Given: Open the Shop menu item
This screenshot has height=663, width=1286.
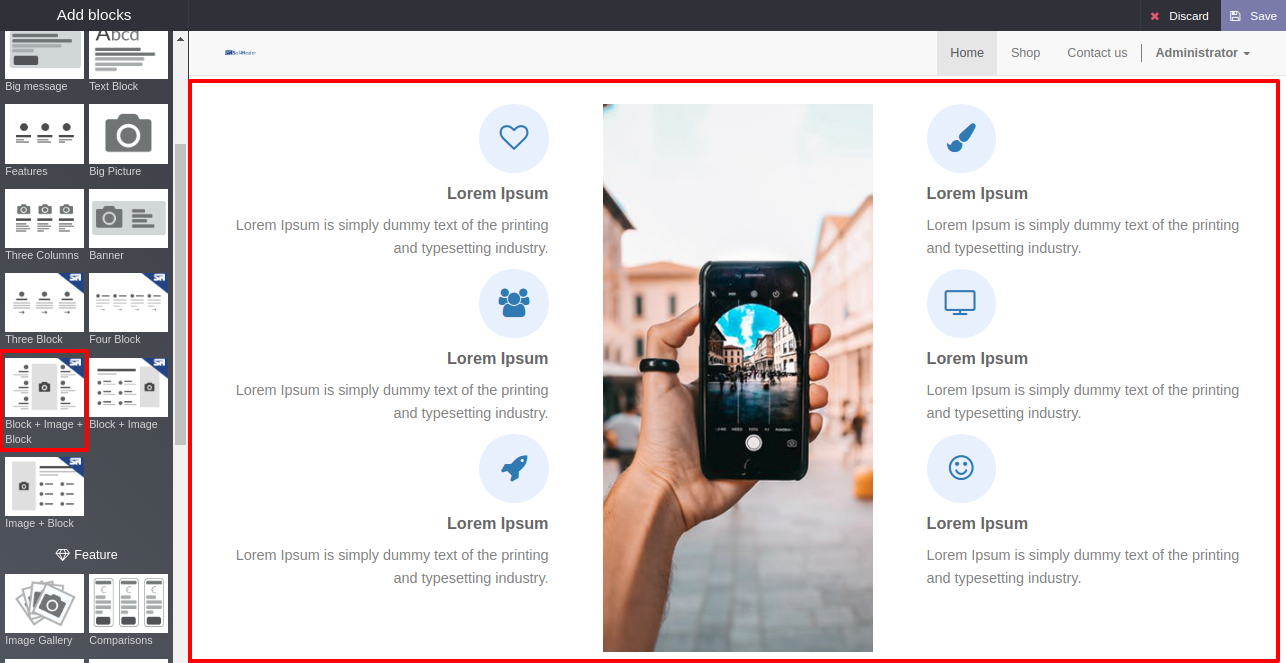Looking at the screenshot, I should point(1025,53).
